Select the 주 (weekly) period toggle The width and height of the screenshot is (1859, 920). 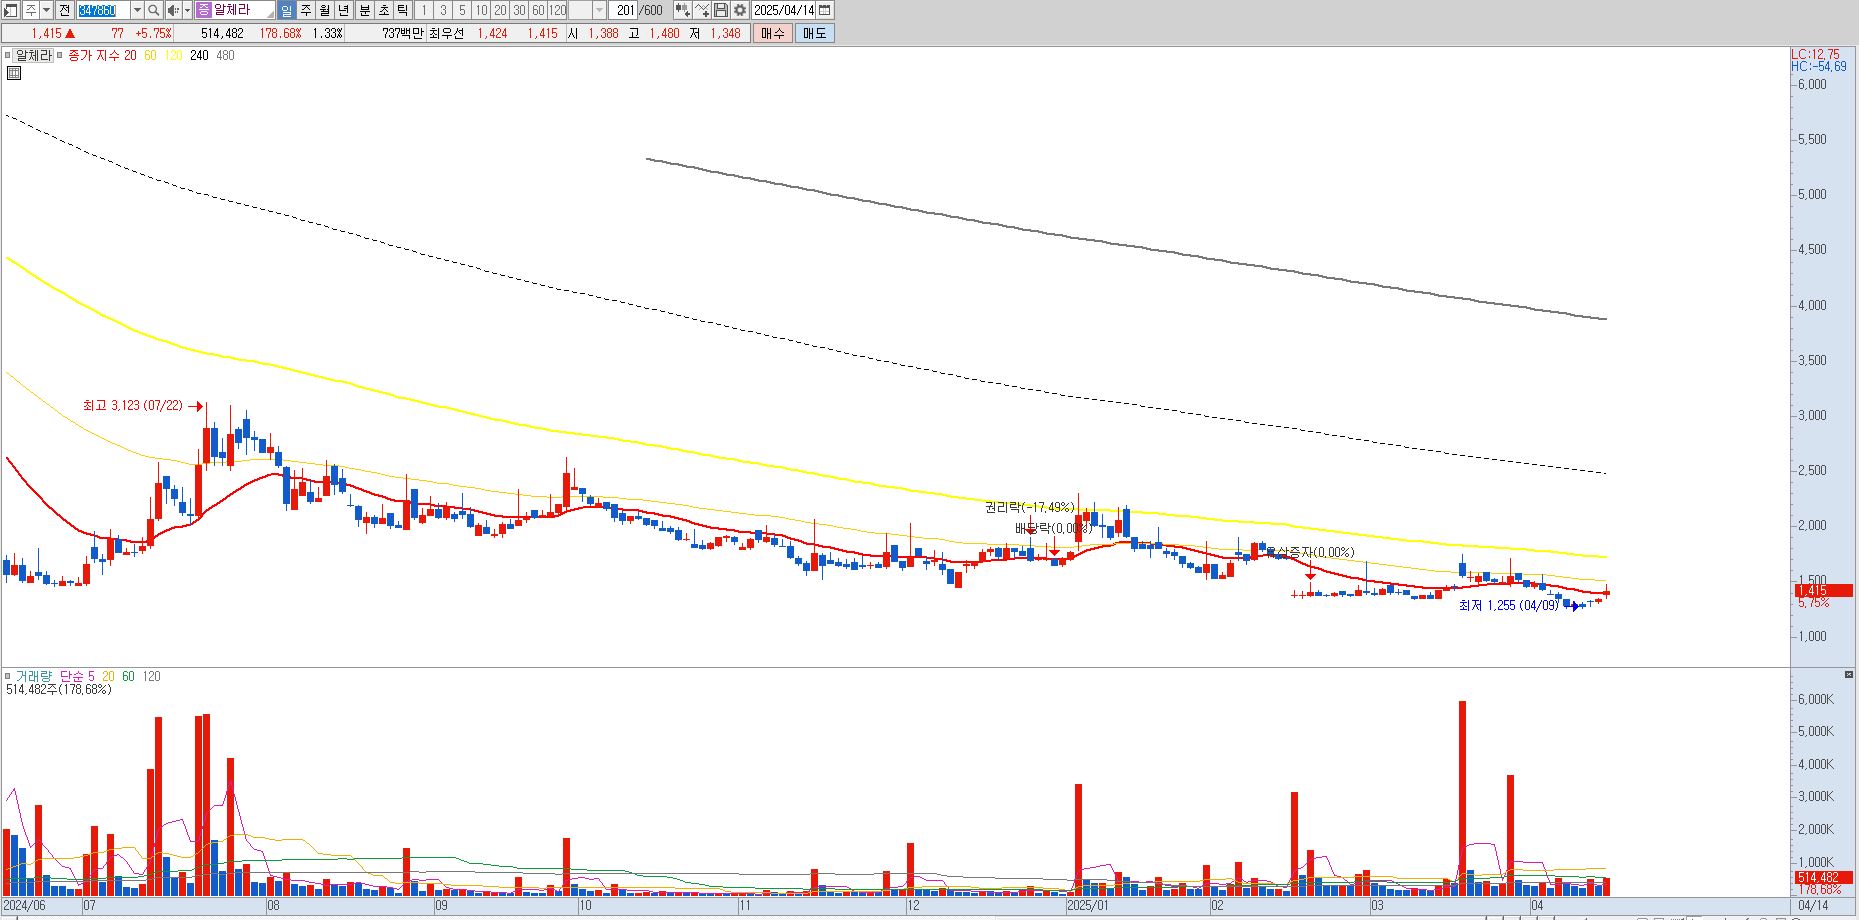pyautogui.click(x=306, y=10)
